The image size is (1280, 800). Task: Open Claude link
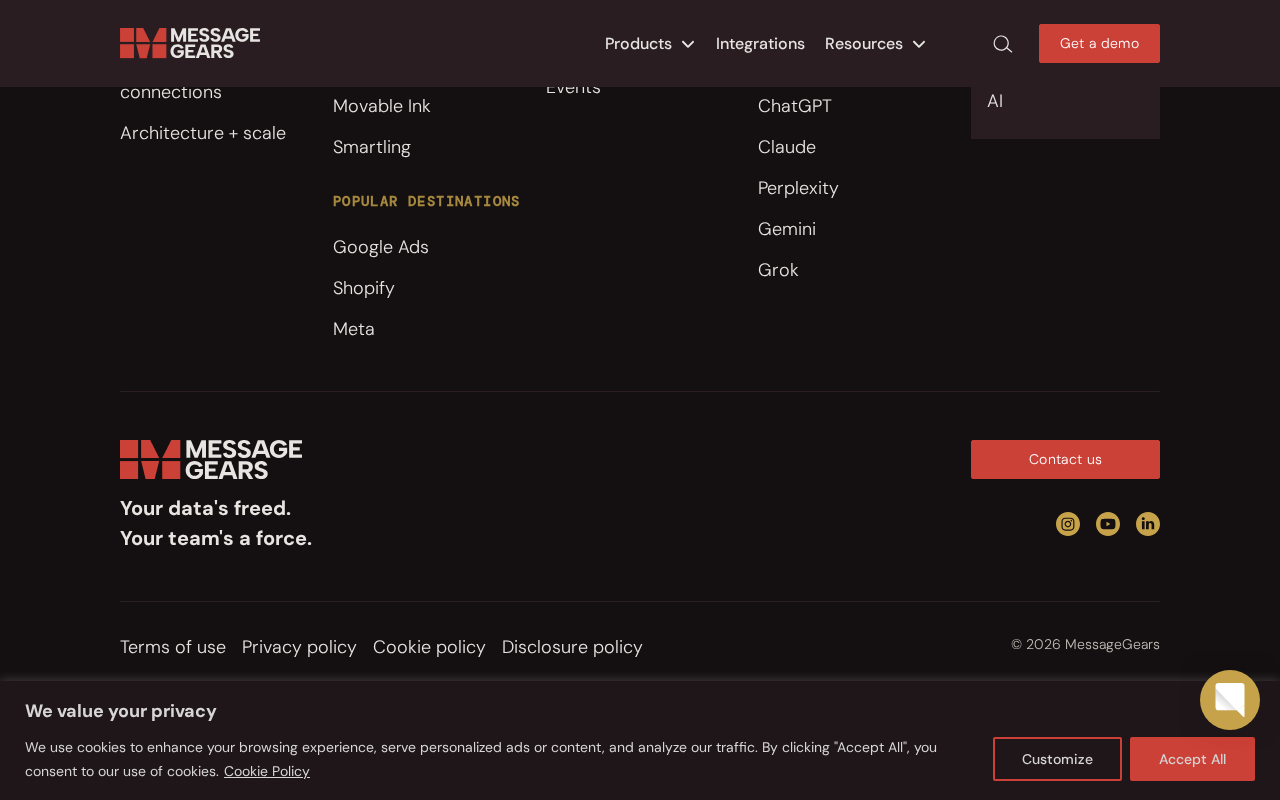pyautogui.click(x=787, y=147)
